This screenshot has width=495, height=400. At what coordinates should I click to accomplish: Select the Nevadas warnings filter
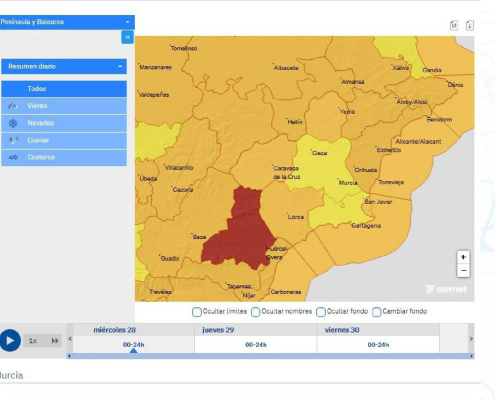64,123
